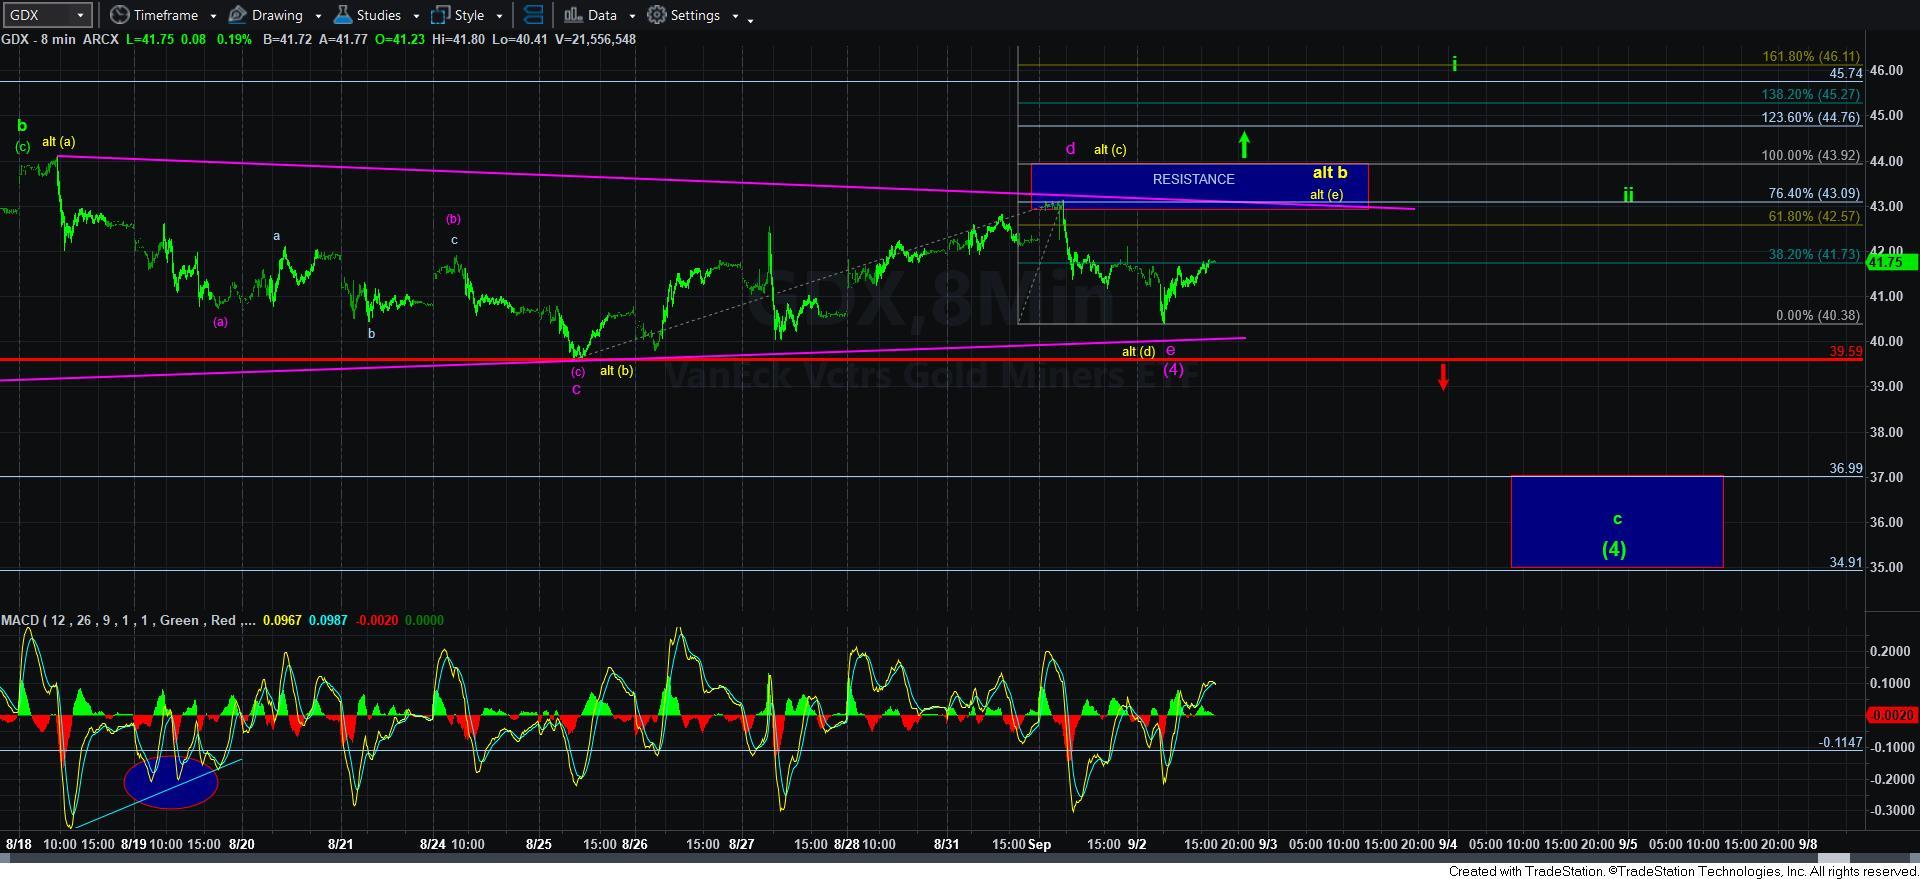Select Fibonacci label '38.20% (41.73)'

pos(1814,254)
